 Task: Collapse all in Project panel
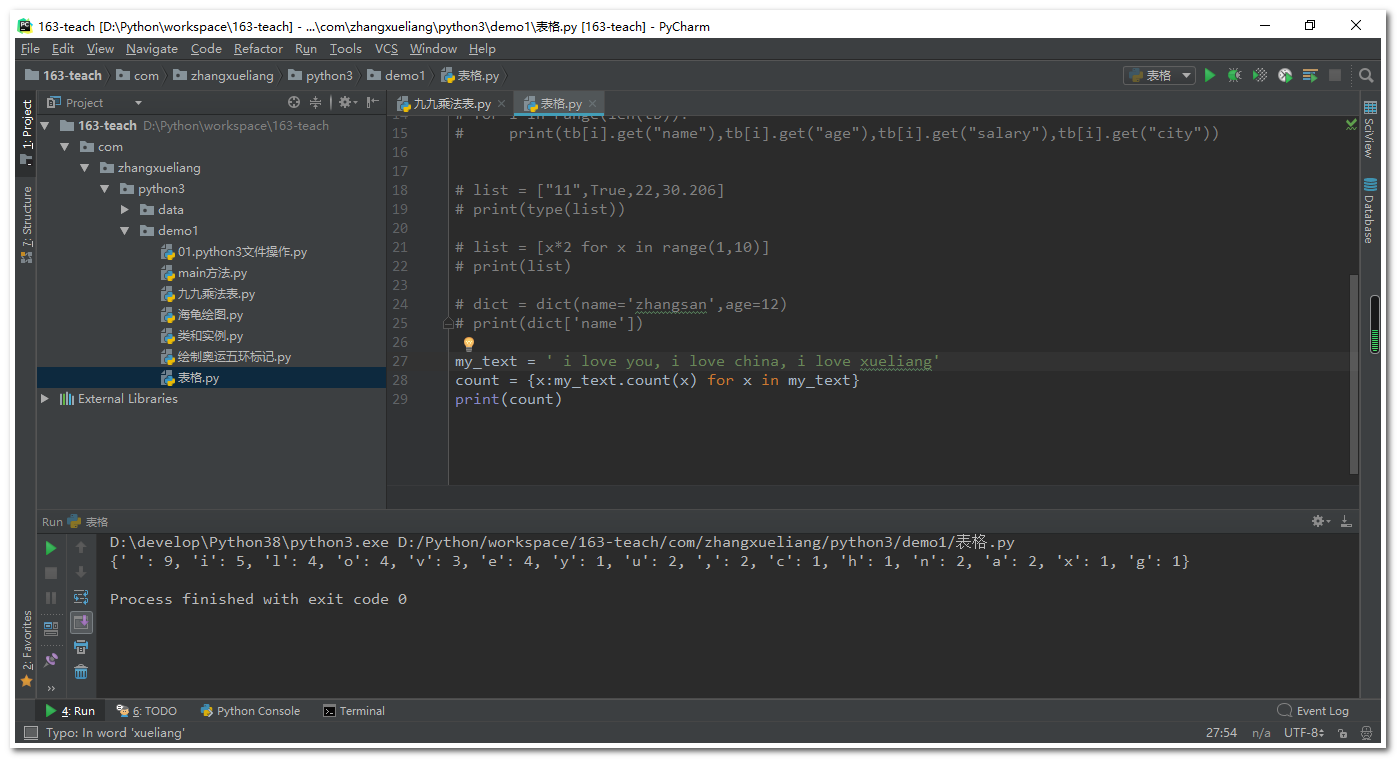(x=316, y=102)
